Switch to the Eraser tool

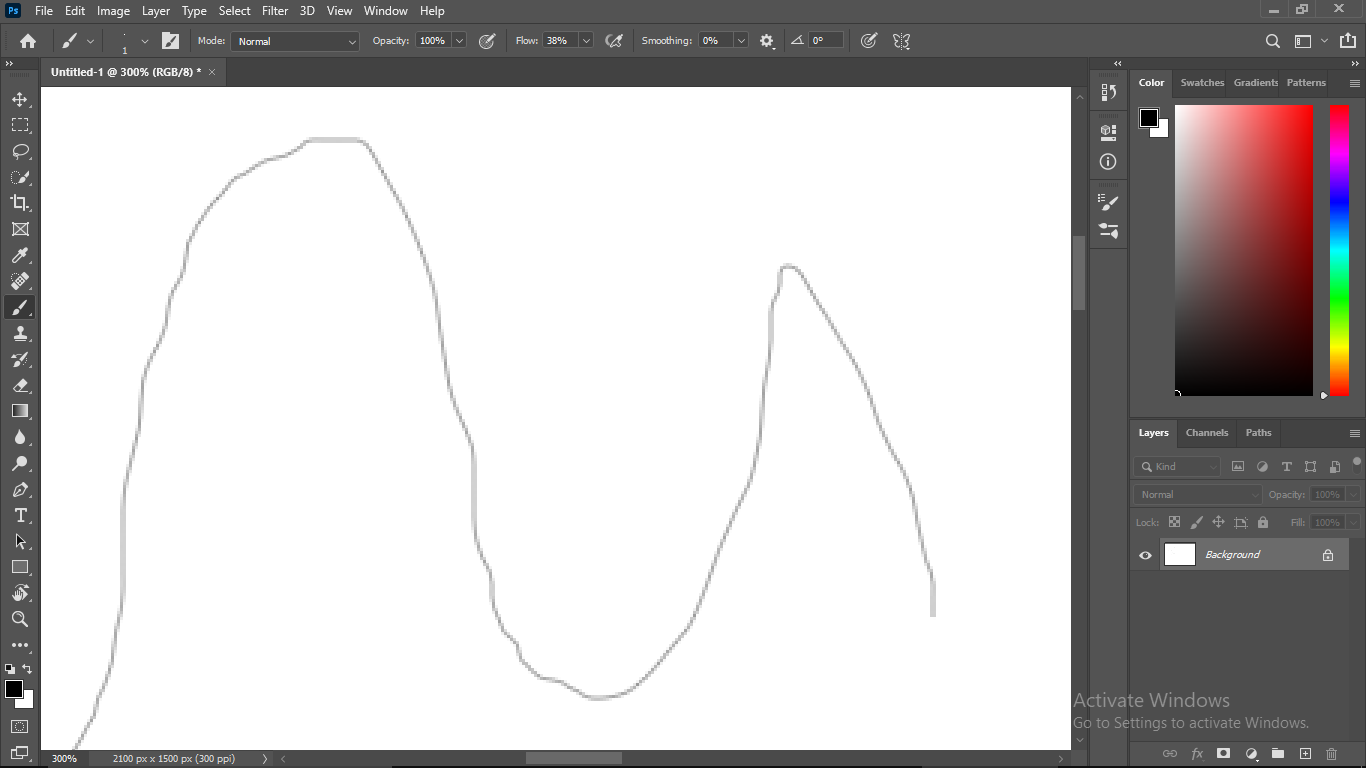[20, 385]
